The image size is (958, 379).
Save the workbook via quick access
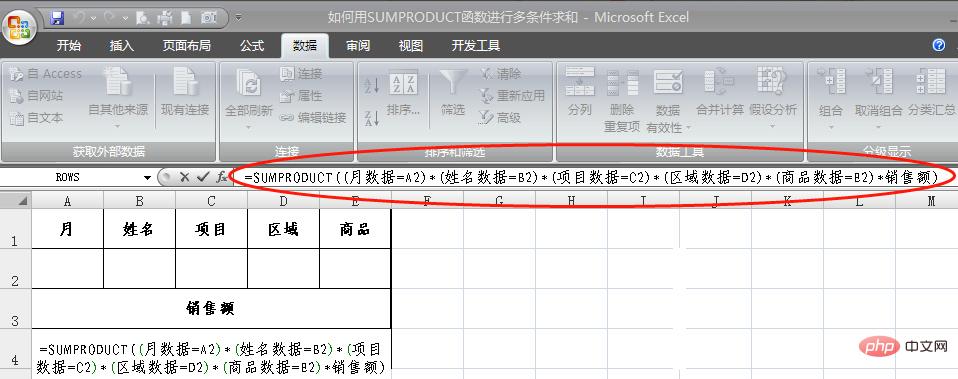[x=57, y=18]
